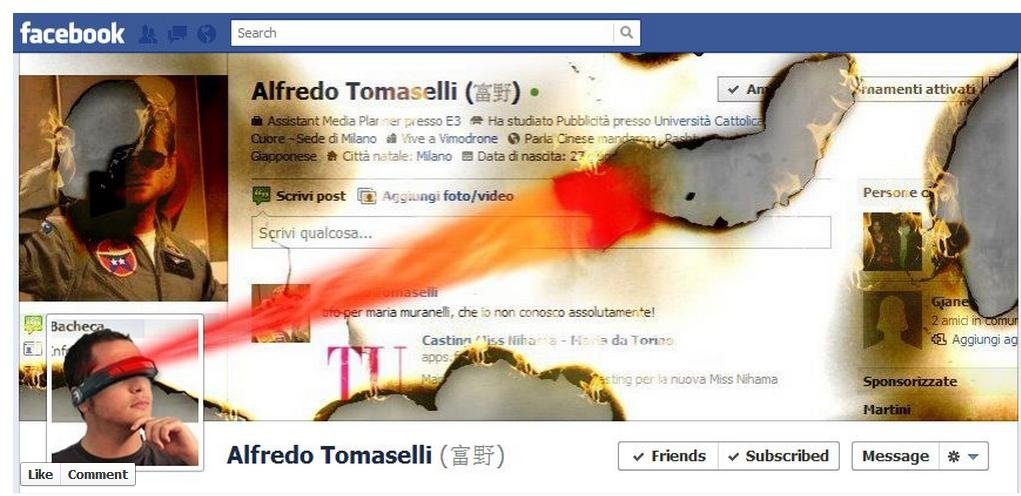The height and width of the screenshot is (496, 1021).
Task: Click into the Scrivi qualcosa text field
Action: coord(541,232)
